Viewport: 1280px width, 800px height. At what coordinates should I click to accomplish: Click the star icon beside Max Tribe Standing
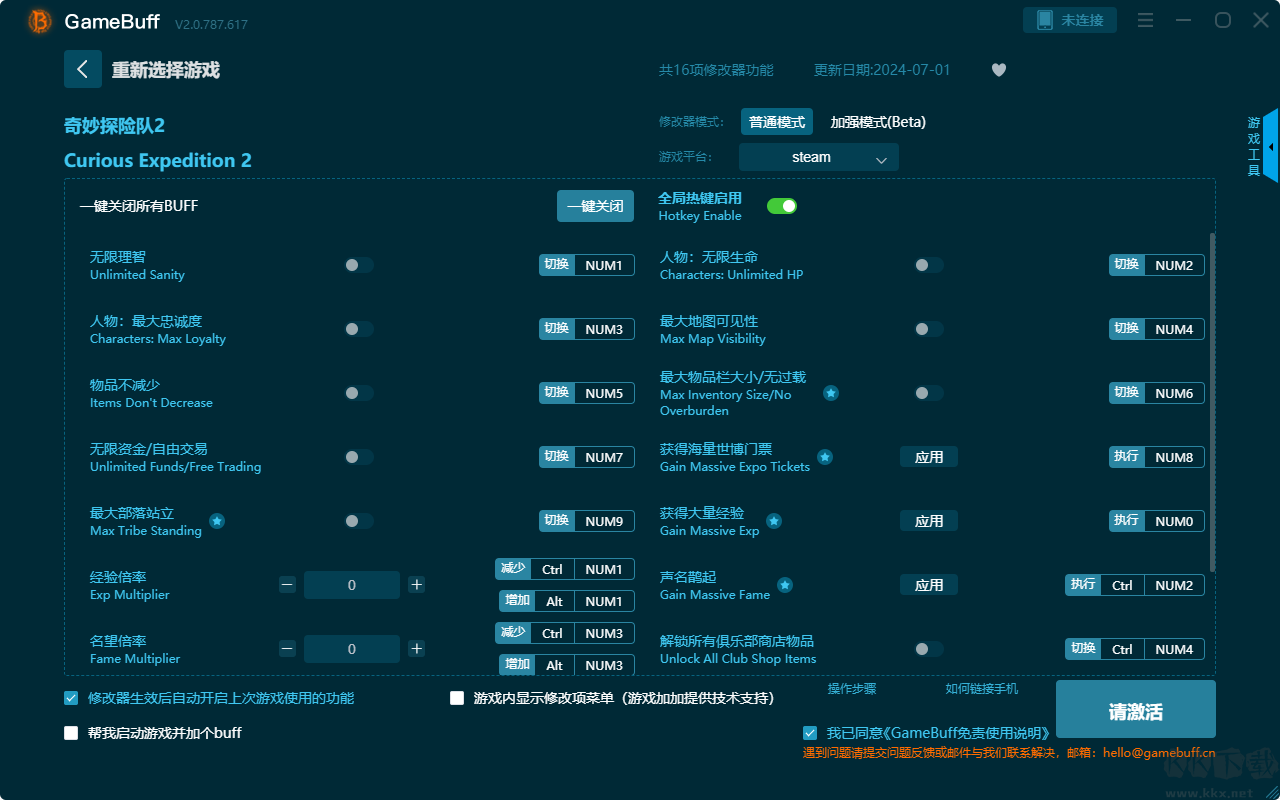(215, 521)
